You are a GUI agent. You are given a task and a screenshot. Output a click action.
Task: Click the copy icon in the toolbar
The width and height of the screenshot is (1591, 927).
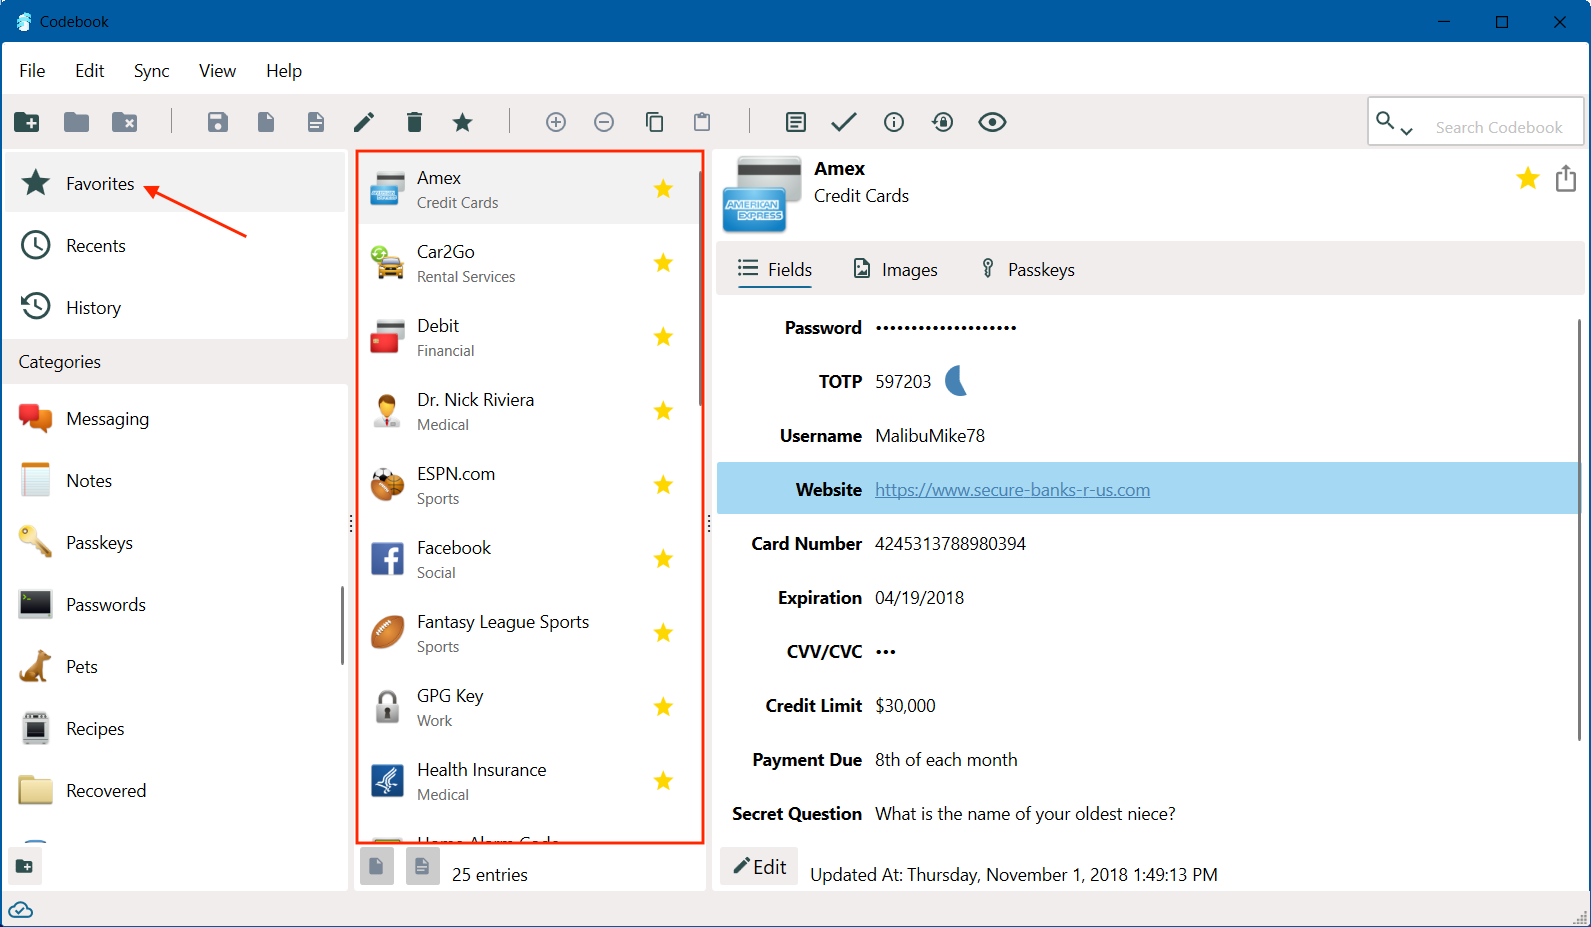(654, 122)
